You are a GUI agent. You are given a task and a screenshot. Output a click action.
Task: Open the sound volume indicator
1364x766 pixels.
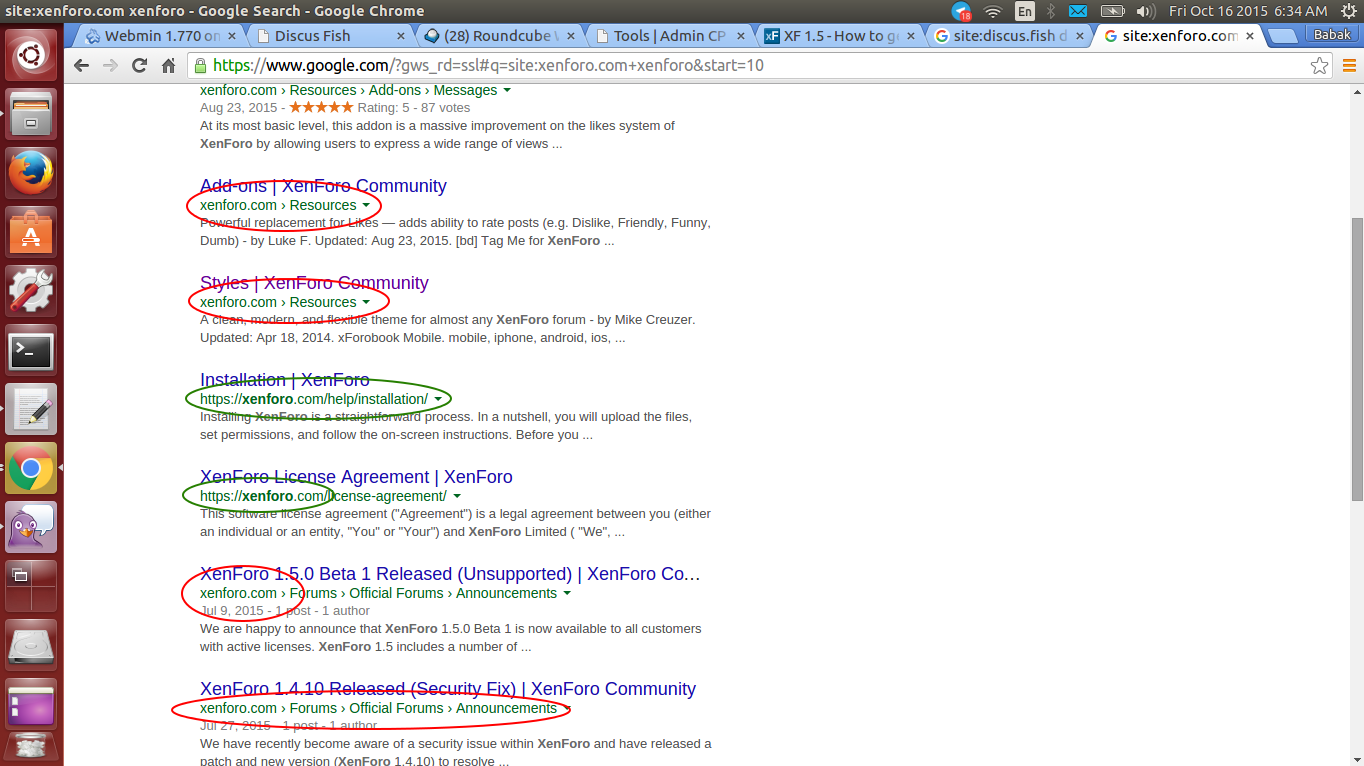[1144, 11]
